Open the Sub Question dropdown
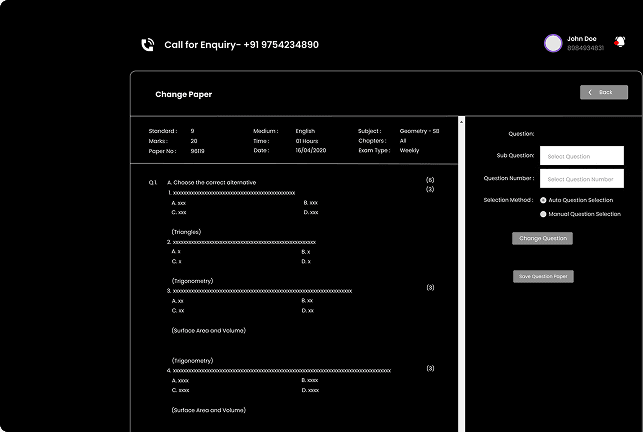The height and width of the screenshot is (432, 643). [581, 156]
